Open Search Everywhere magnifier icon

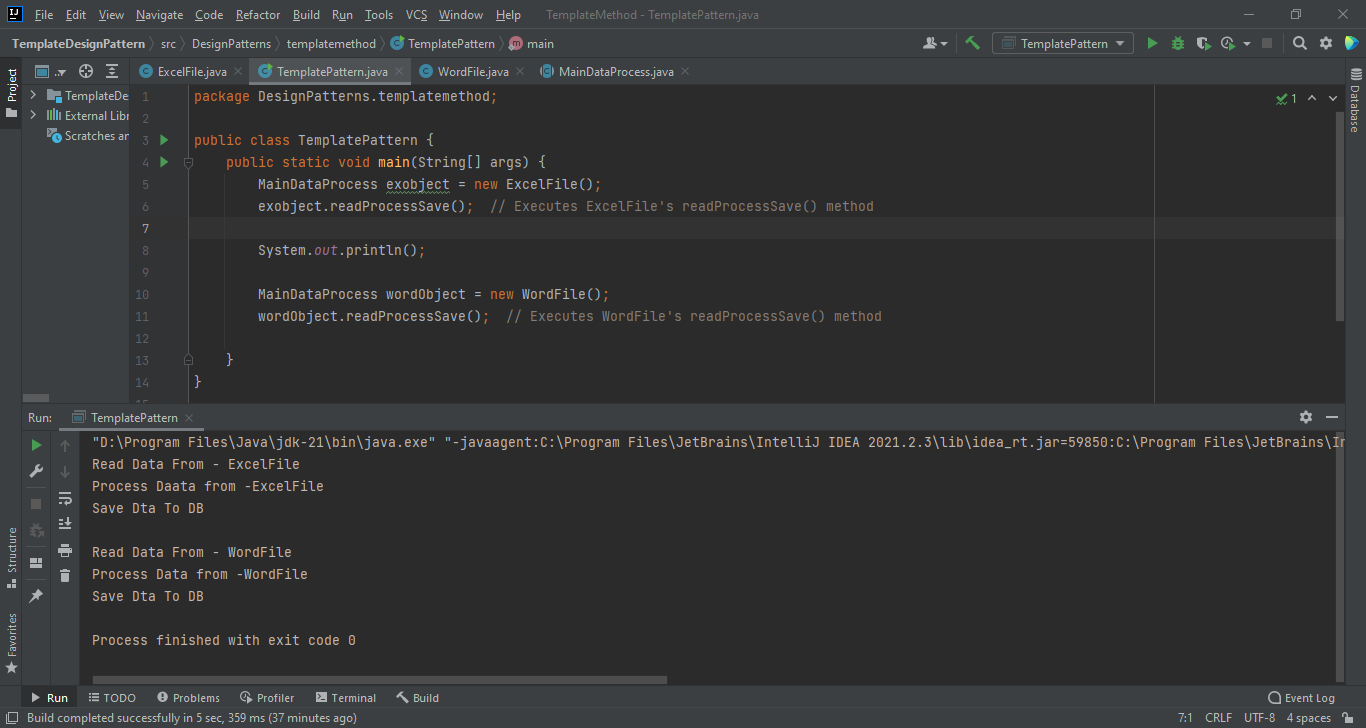(1299, 43)
